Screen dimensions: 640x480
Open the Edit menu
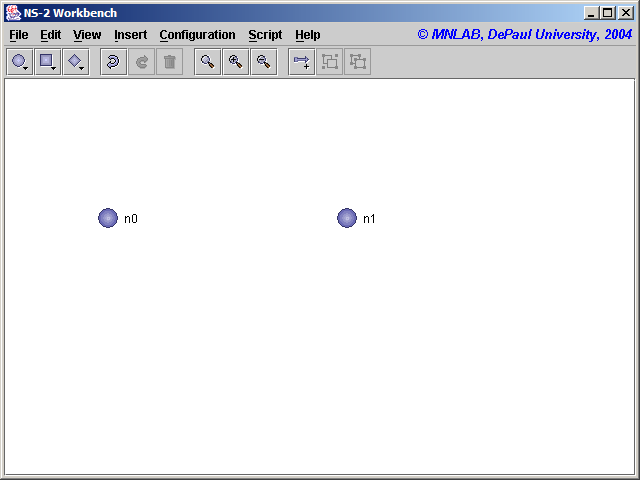[51, 35]
